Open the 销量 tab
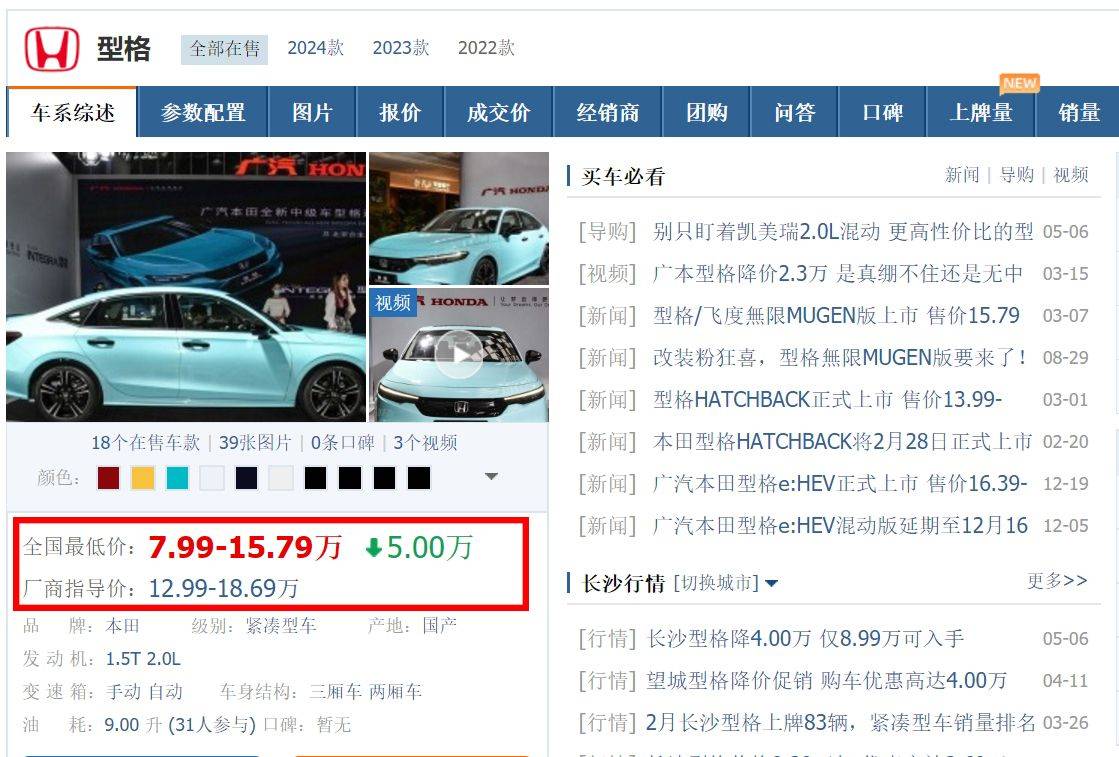Screen dimensions: 1119x757 [x=1080, y=112]
